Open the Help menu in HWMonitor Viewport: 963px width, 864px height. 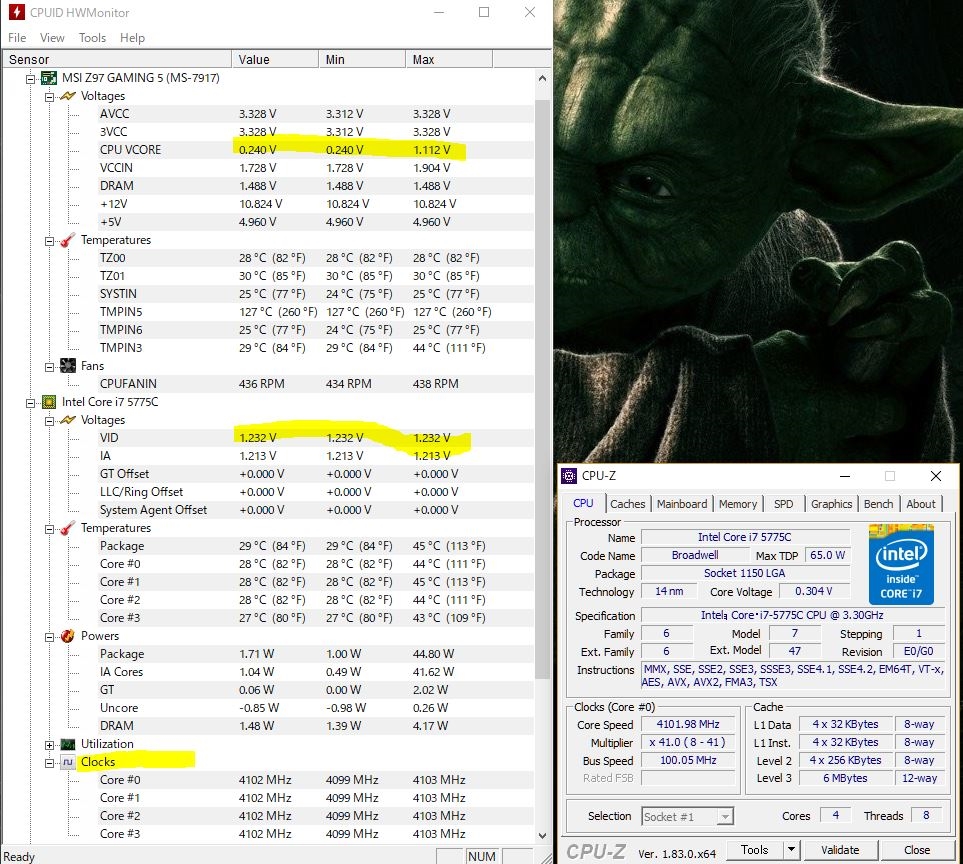(x=132, y=38)
